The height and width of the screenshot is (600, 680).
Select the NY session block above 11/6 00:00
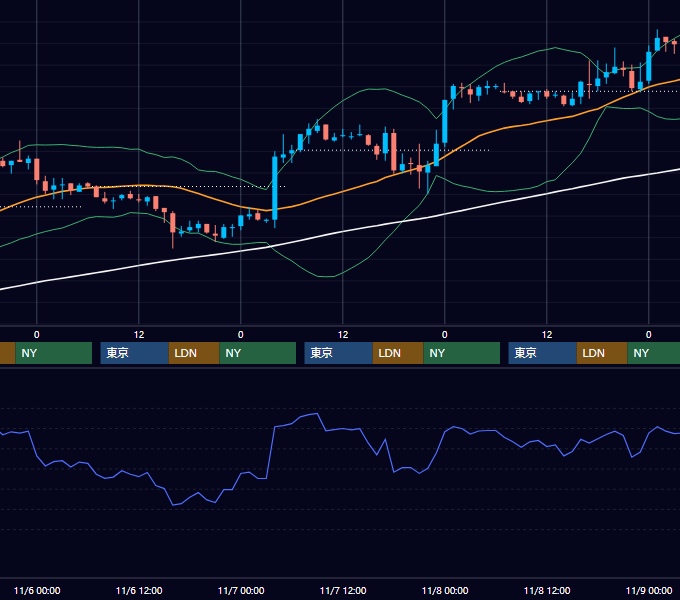pyautogui.click(x=54, y=353)
